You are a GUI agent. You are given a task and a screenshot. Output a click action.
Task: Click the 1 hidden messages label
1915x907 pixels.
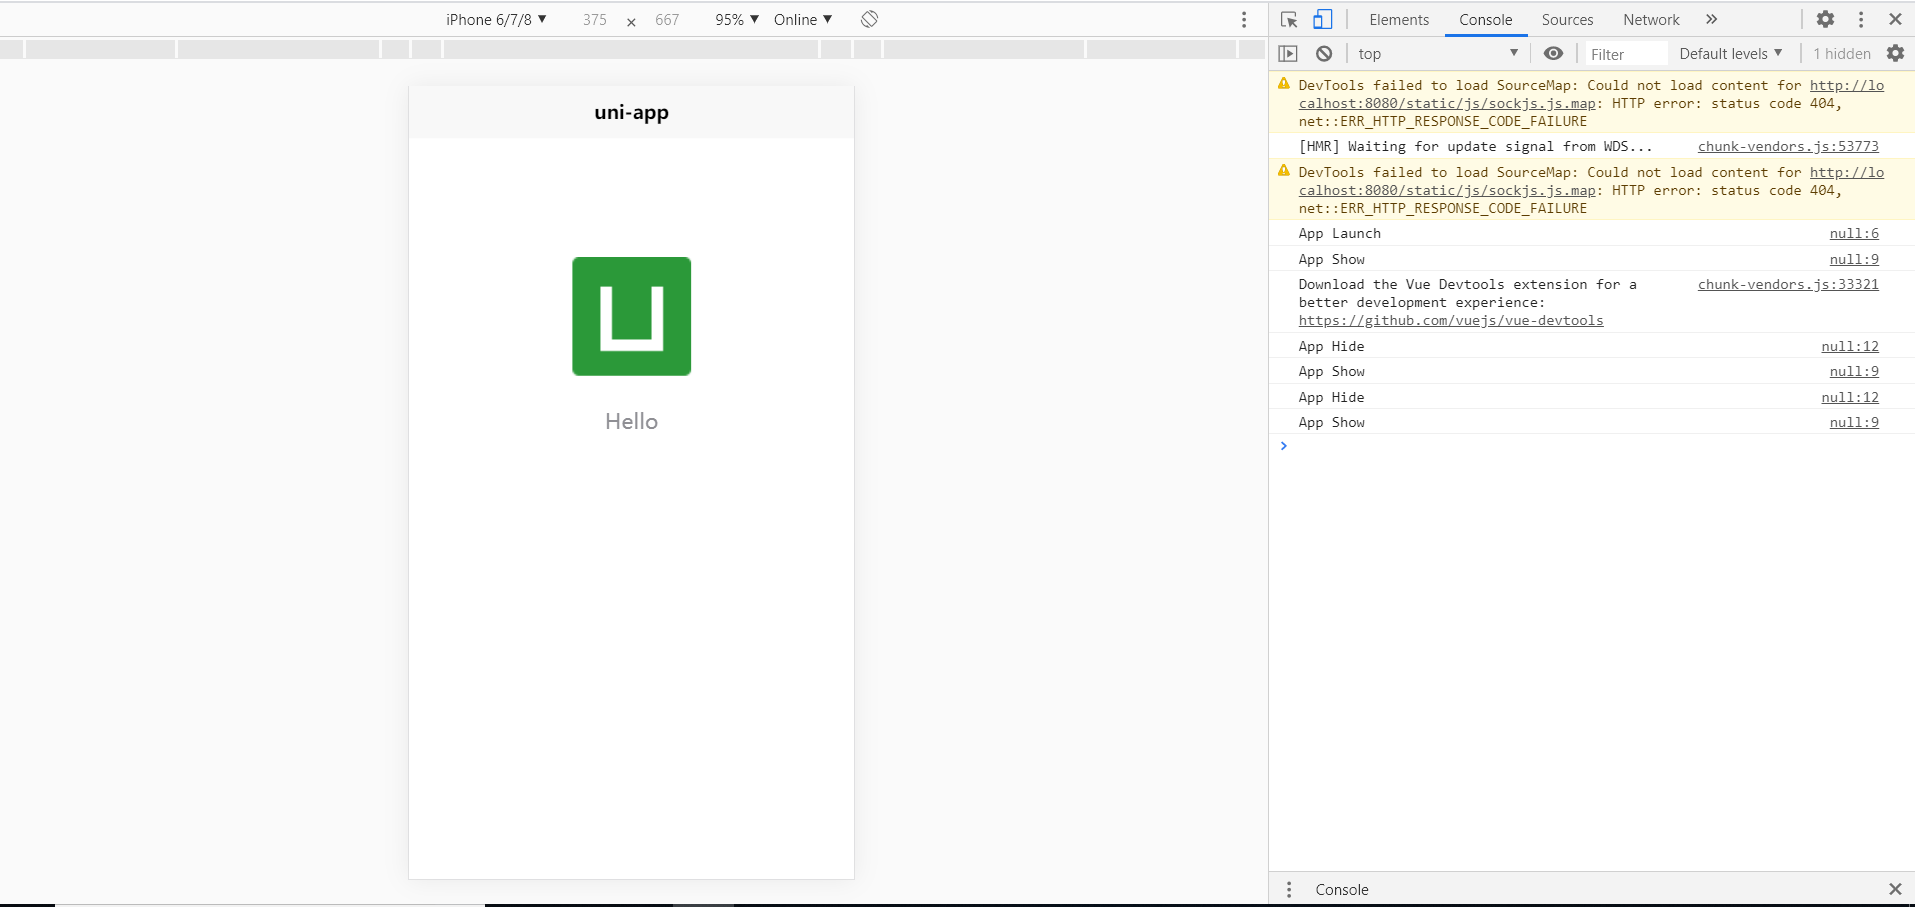pyautogui.click(x=1842, y=54)
